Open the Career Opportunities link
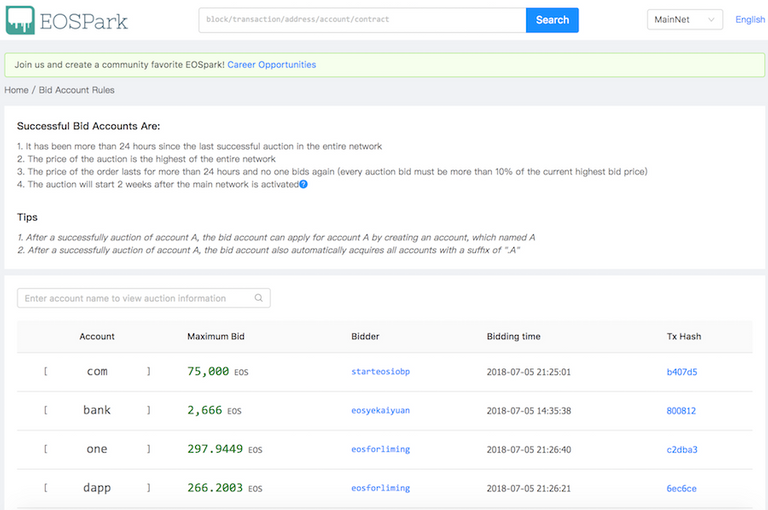The width and height of the screenshot is (768, 510). 271,65
